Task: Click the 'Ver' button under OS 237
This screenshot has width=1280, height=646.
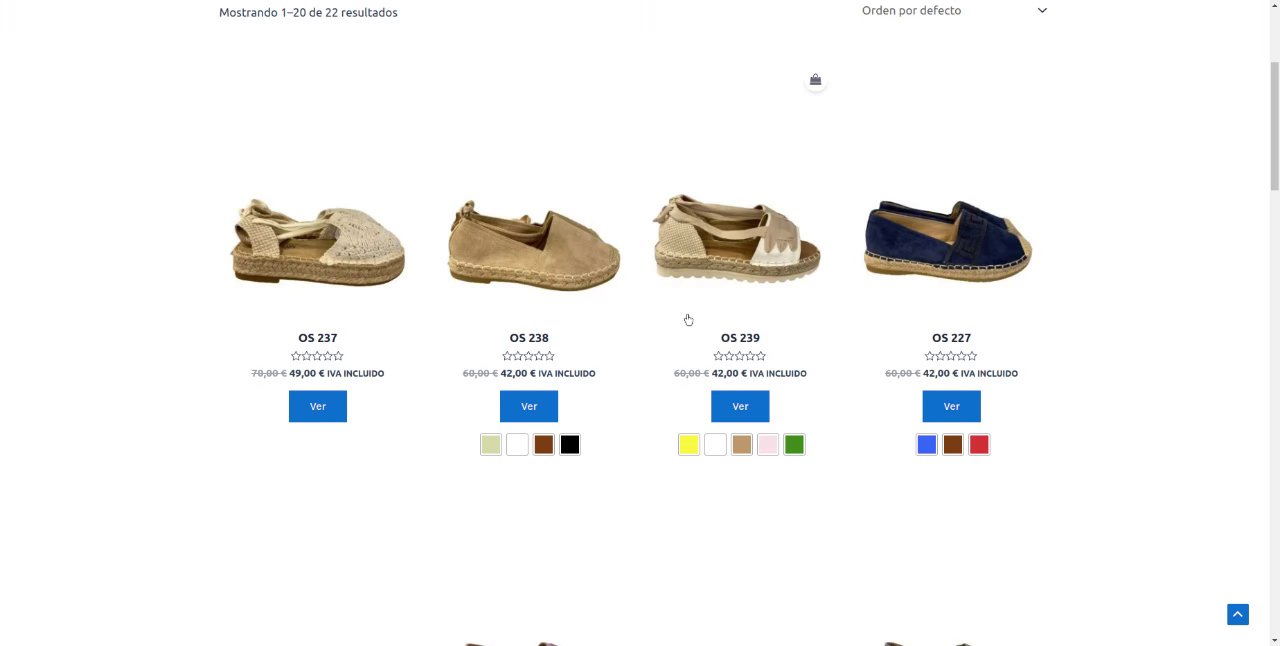Action: (x=318, y=406)
